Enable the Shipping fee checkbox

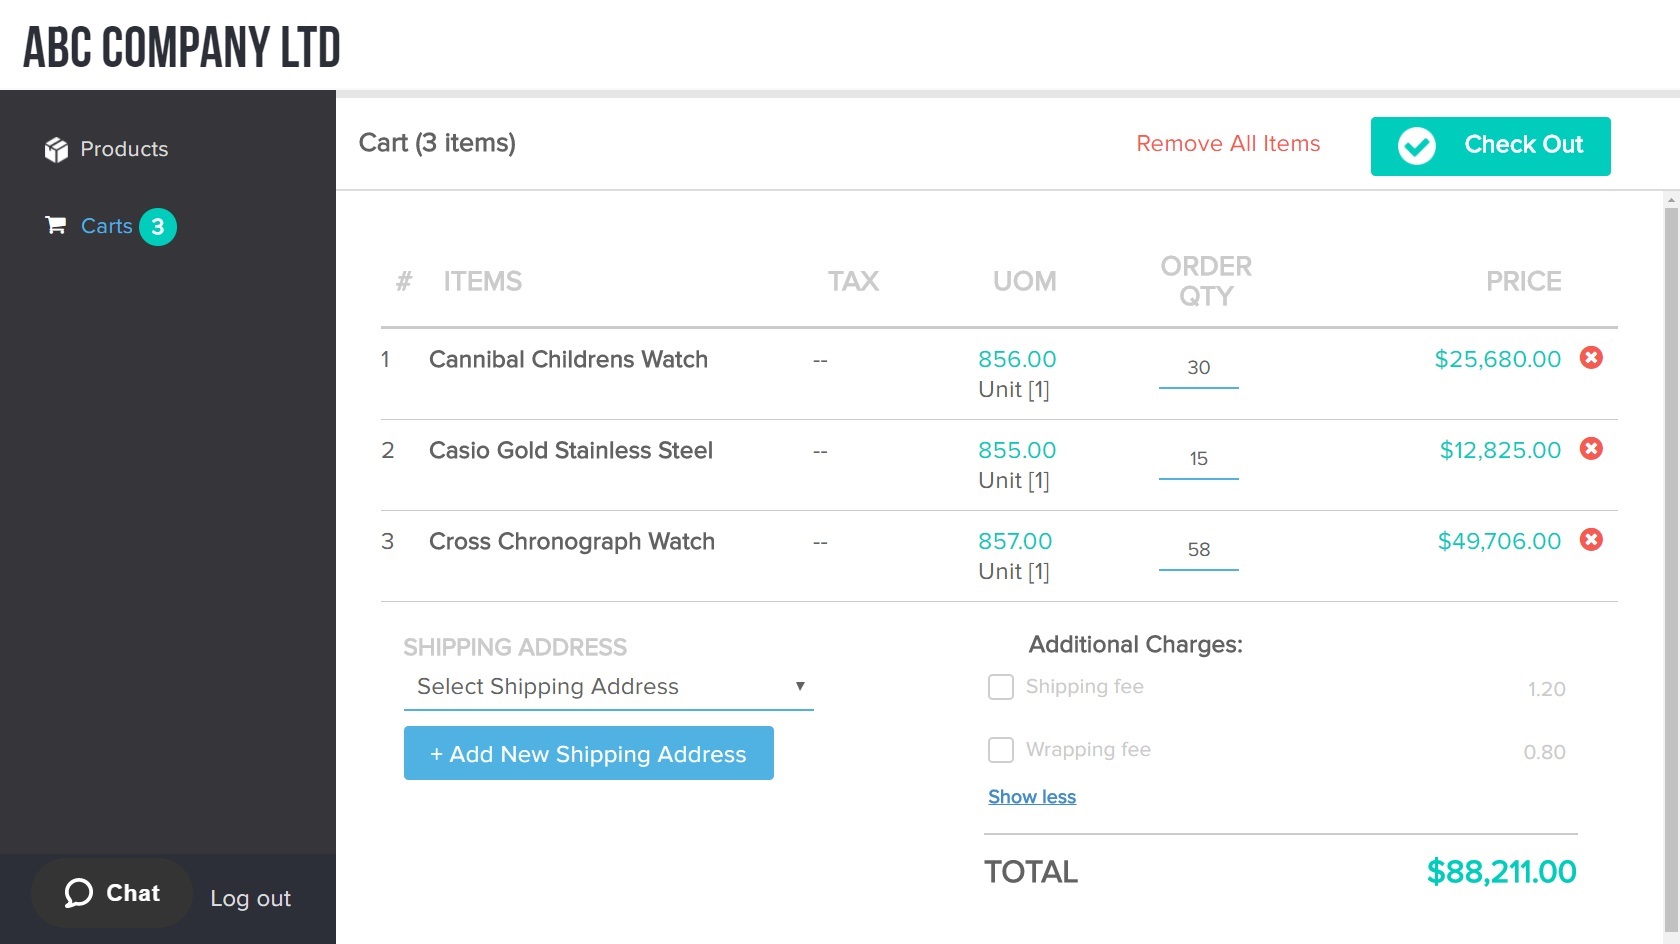(x=1000, y=687)
